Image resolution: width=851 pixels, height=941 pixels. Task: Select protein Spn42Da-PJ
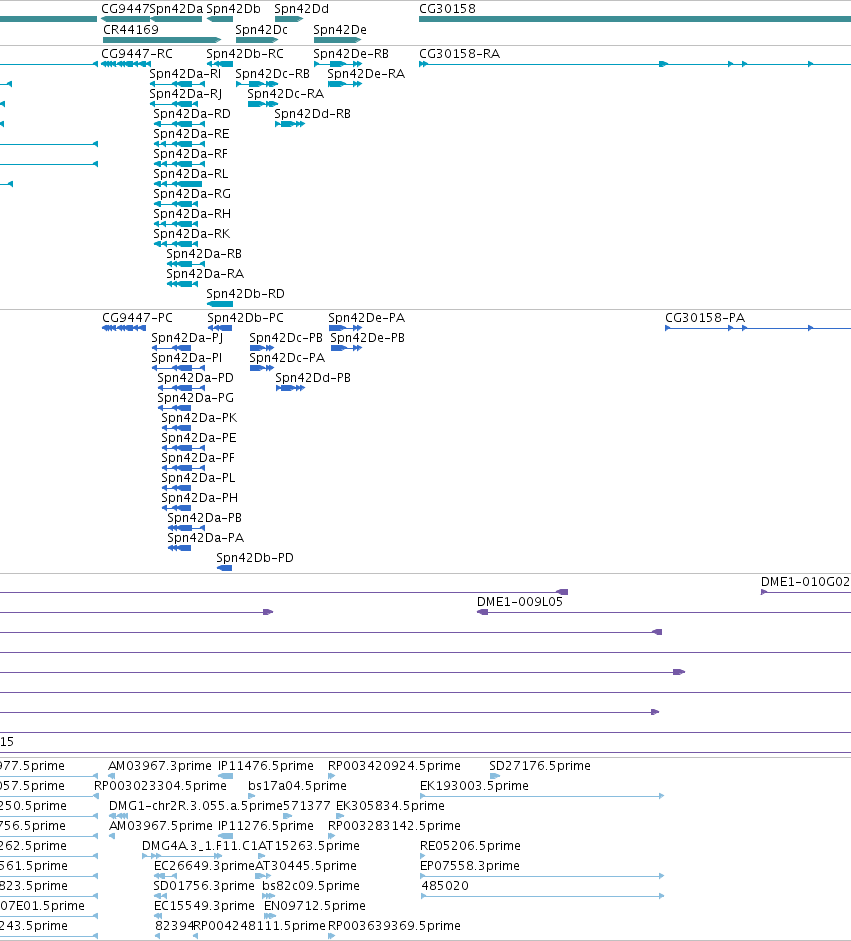click(x=187, y=337)
